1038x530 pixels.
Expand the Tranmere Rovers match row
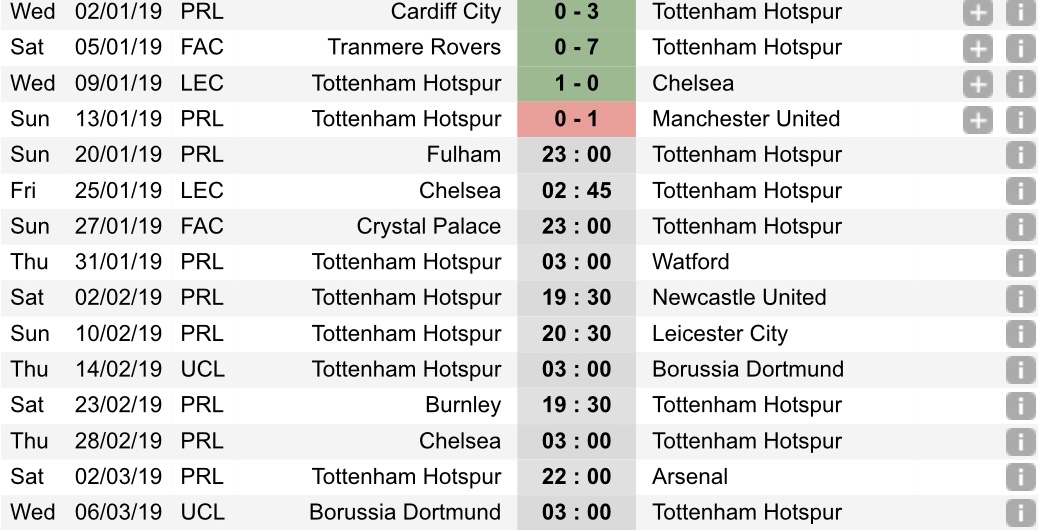click(x=977, y=48)
